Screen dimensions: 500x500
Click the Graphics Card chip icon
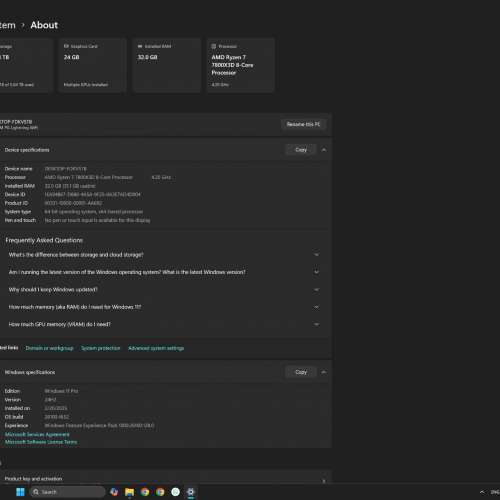[66, 46]
